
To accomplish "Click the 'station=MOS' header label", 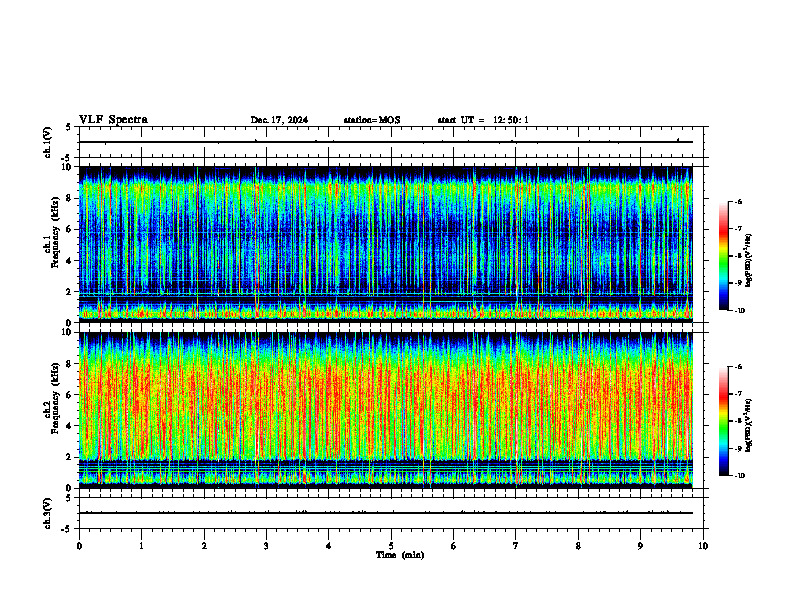I will click(372, 120).
